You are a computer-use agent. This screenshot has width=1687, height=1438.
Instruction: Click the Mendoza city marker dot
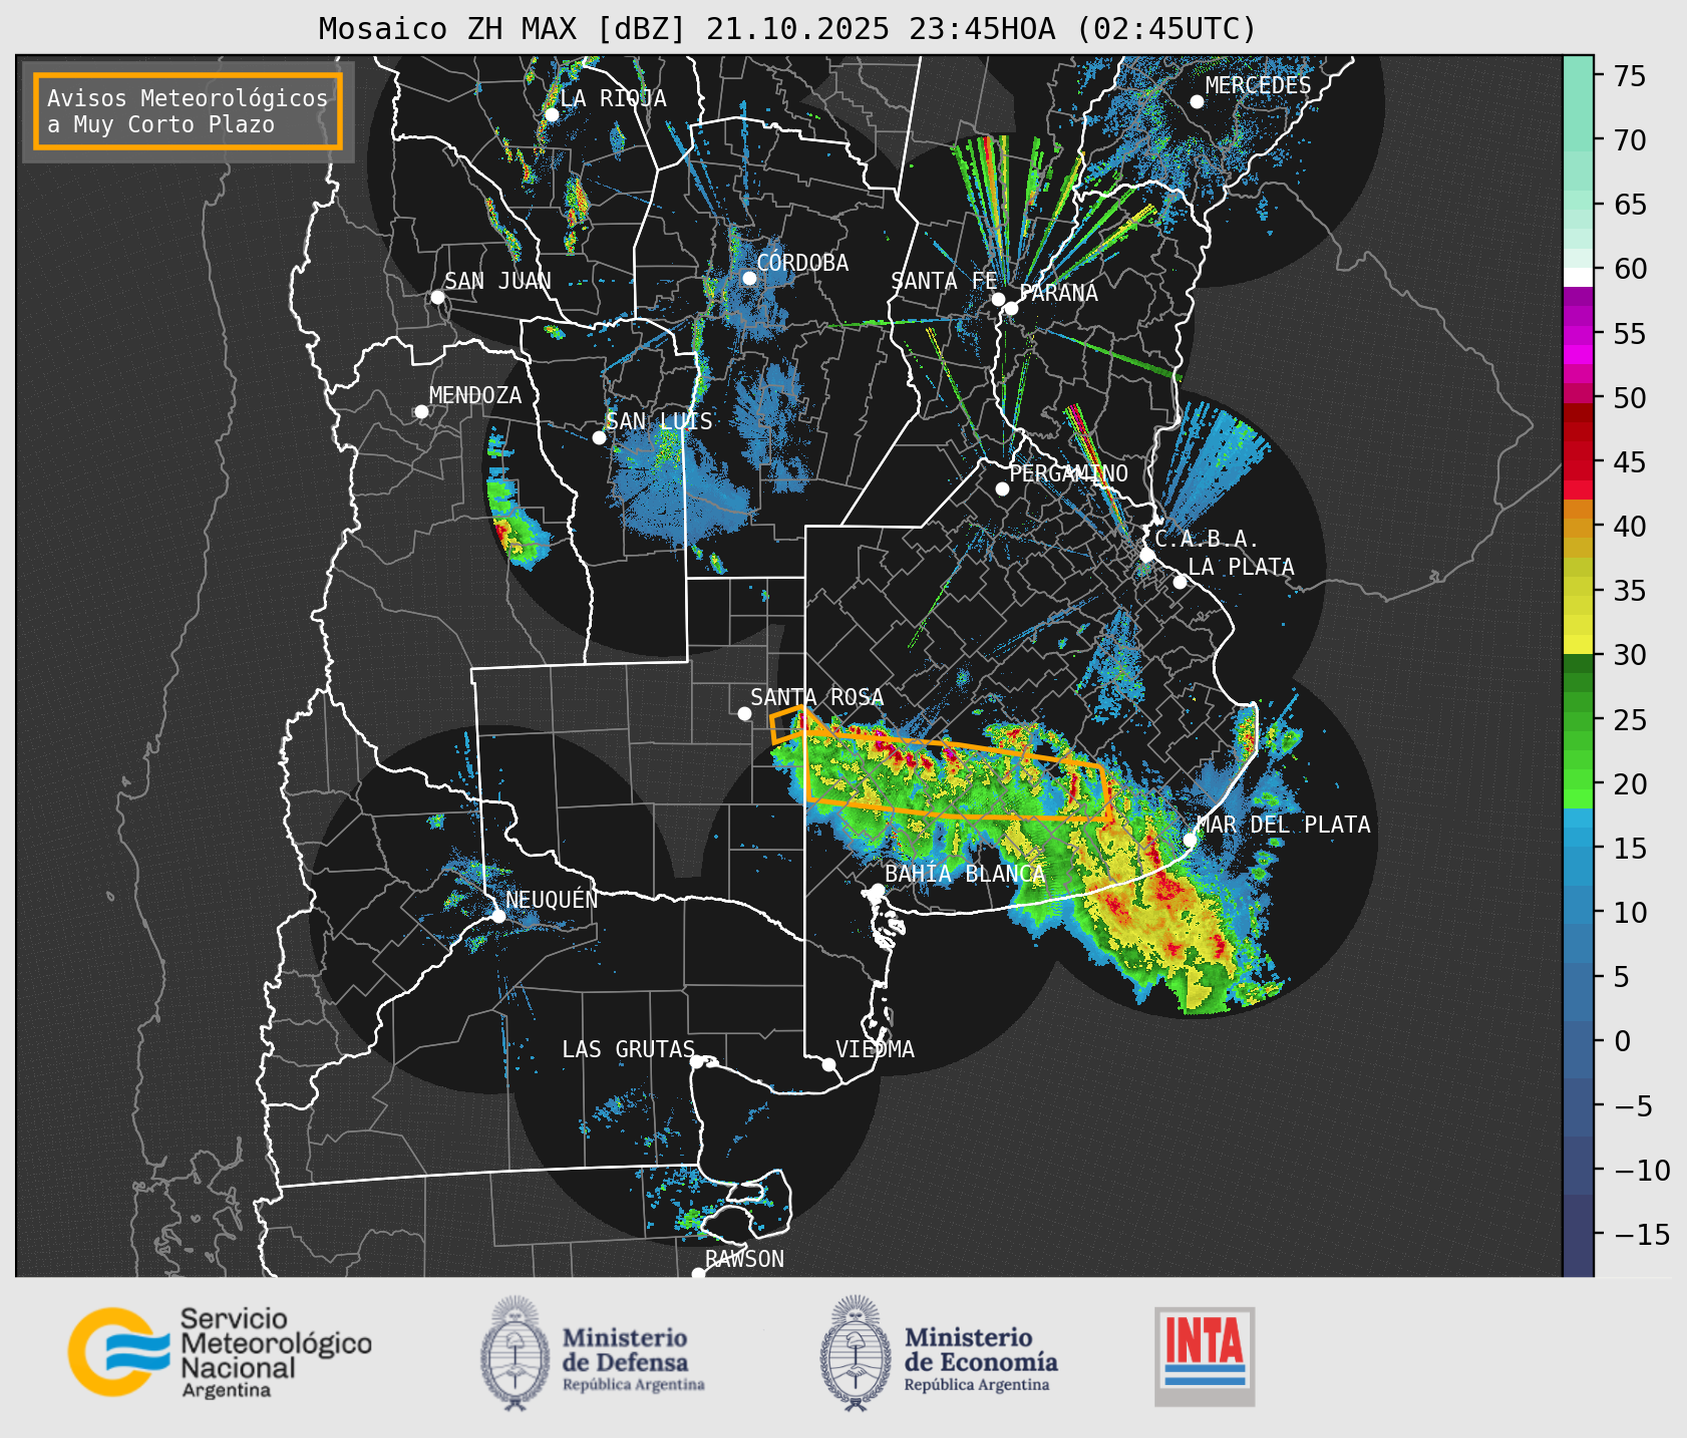(421, 411)
